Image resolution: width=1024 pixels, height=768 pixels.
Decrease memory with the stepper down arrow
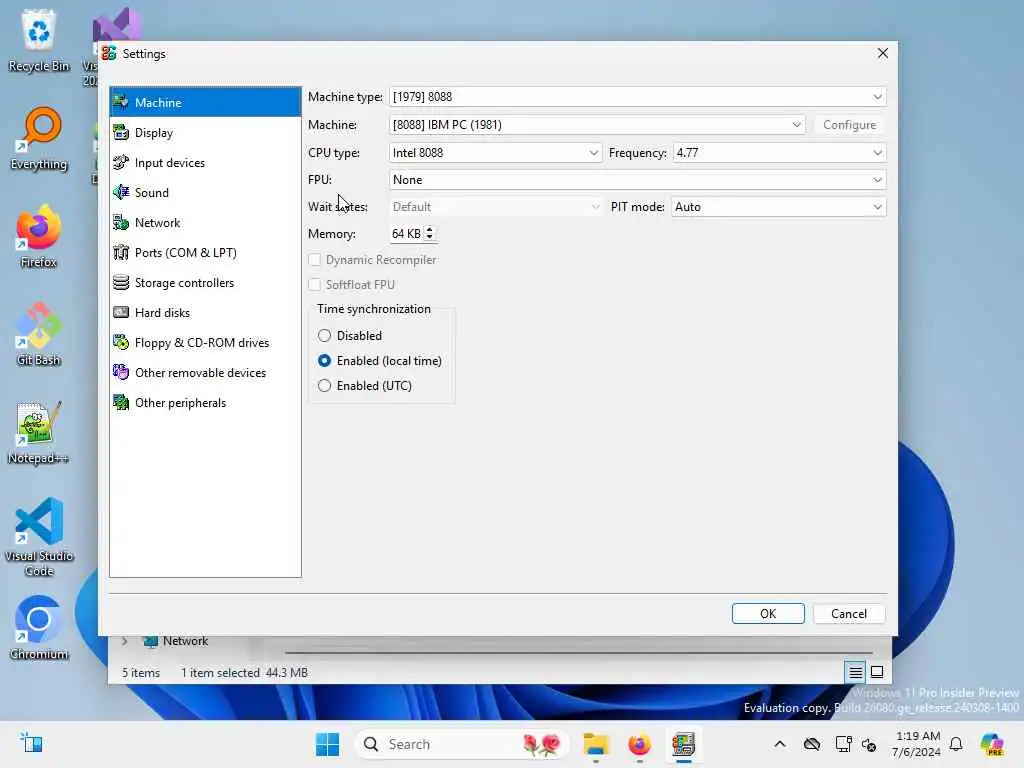point(429,237)
